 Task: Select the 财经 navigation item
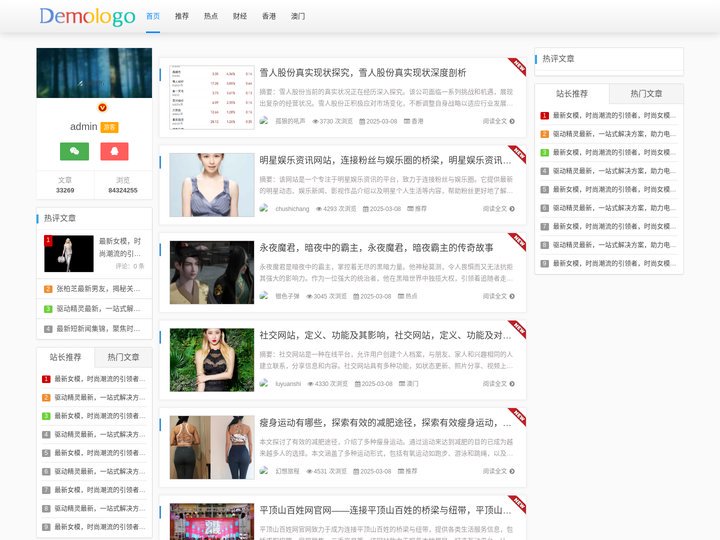click(240, 16)
